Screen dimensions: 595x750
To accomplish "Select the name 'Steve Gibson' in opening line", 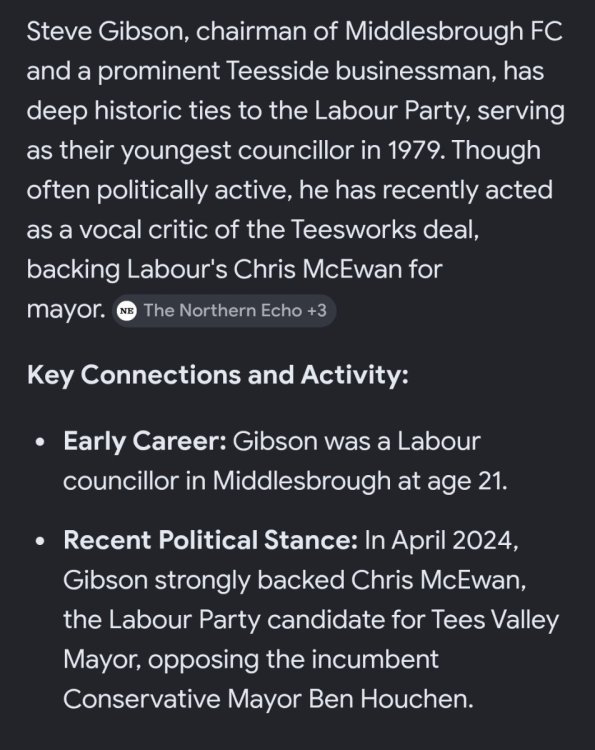I will tap(108, 32).
